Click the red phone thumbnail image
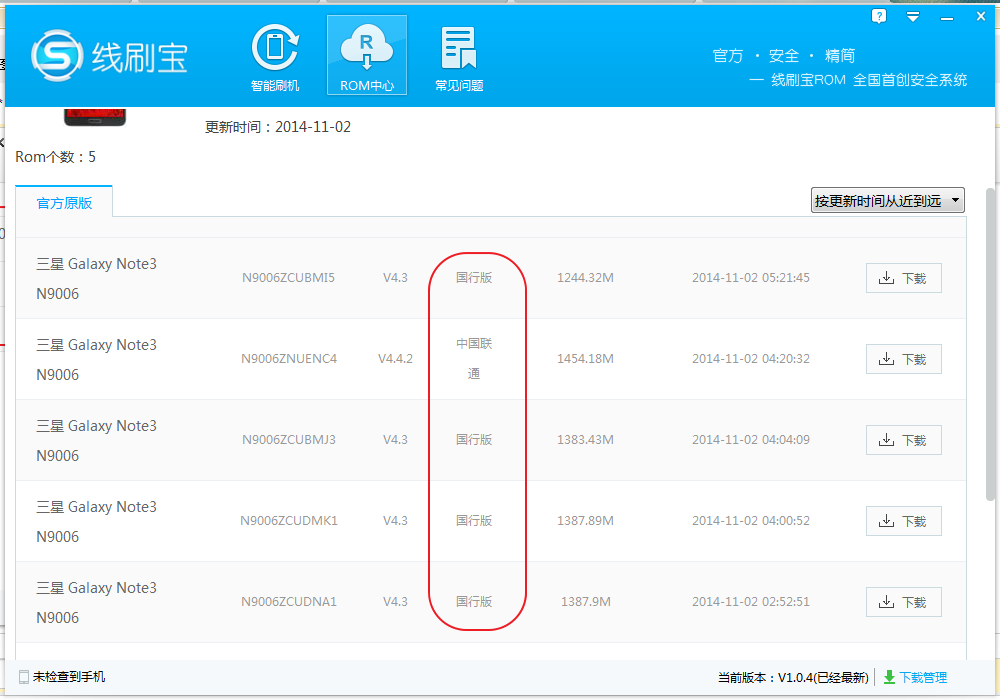Screen dimensions: 1000x700 pos(95,117)
